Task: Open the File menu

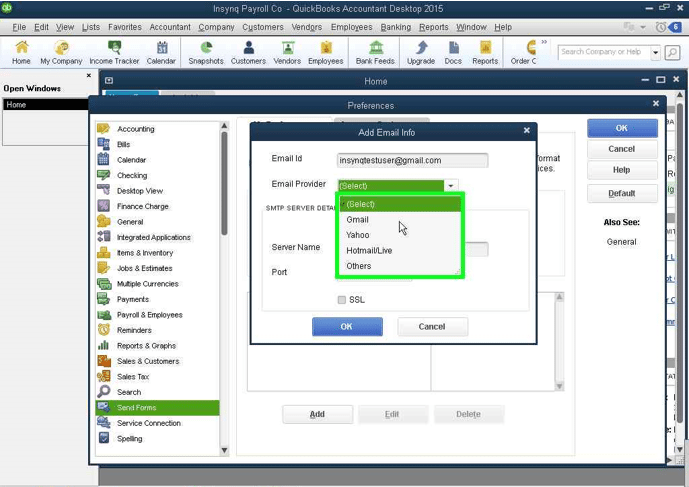Action: pyautogui.click(x=19, y=27)
